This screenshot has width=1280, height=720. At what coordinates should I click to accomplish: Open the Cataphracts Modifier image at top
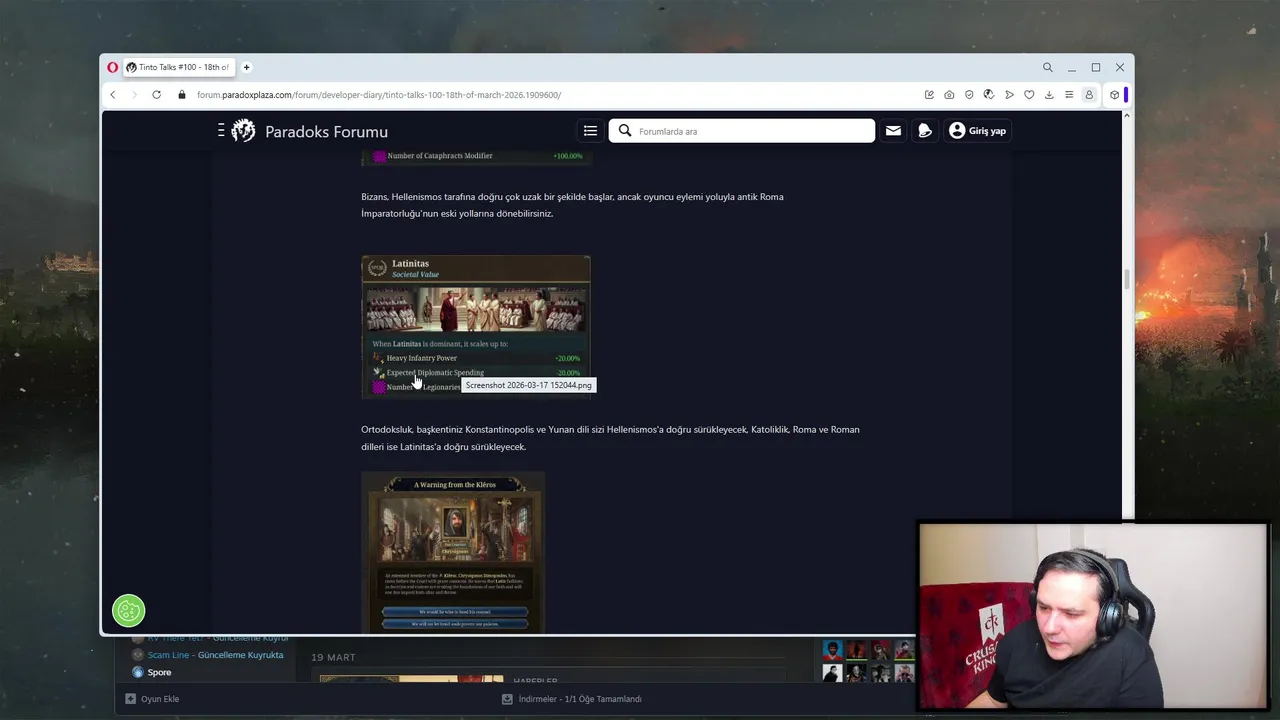coord(476,157)
